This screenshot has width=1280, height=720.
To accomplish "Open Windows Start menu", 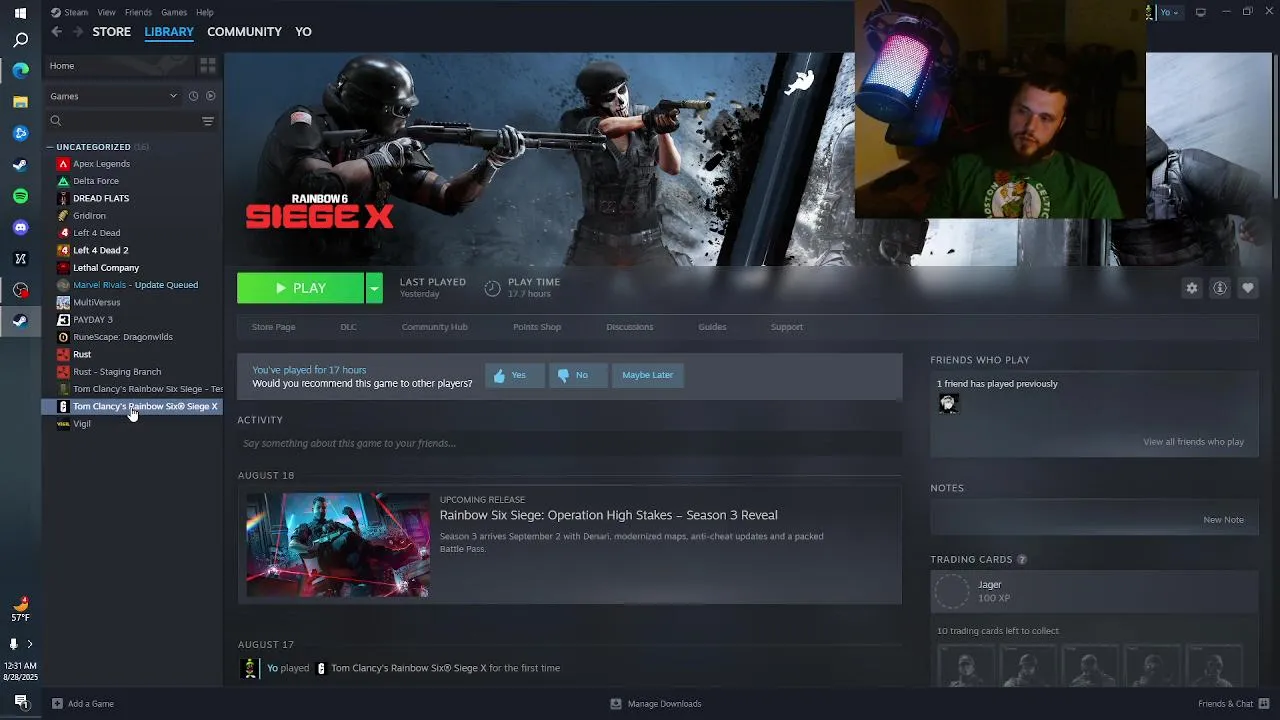I will 20,13.
